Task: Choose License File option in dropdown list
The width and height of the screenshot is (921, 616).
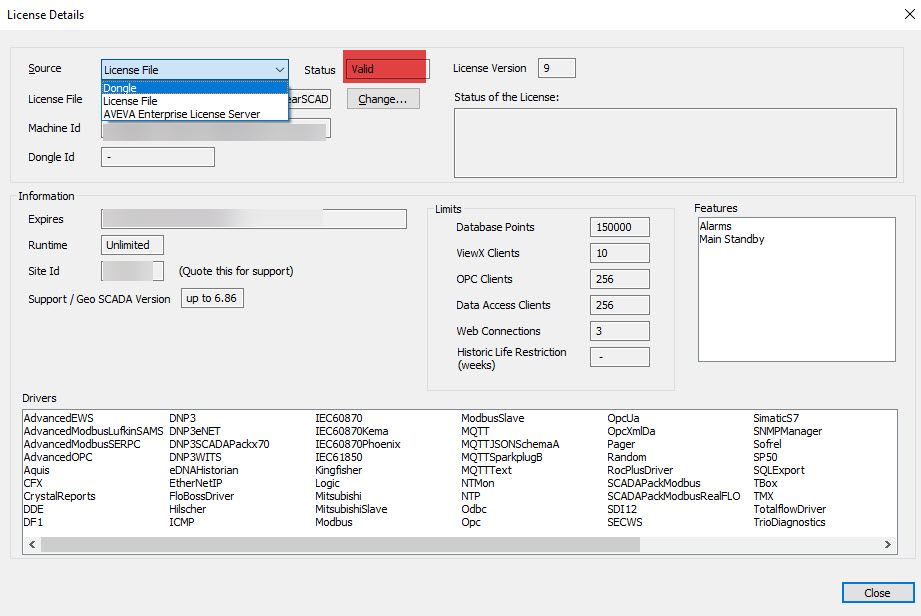Action: click(194, 101)
